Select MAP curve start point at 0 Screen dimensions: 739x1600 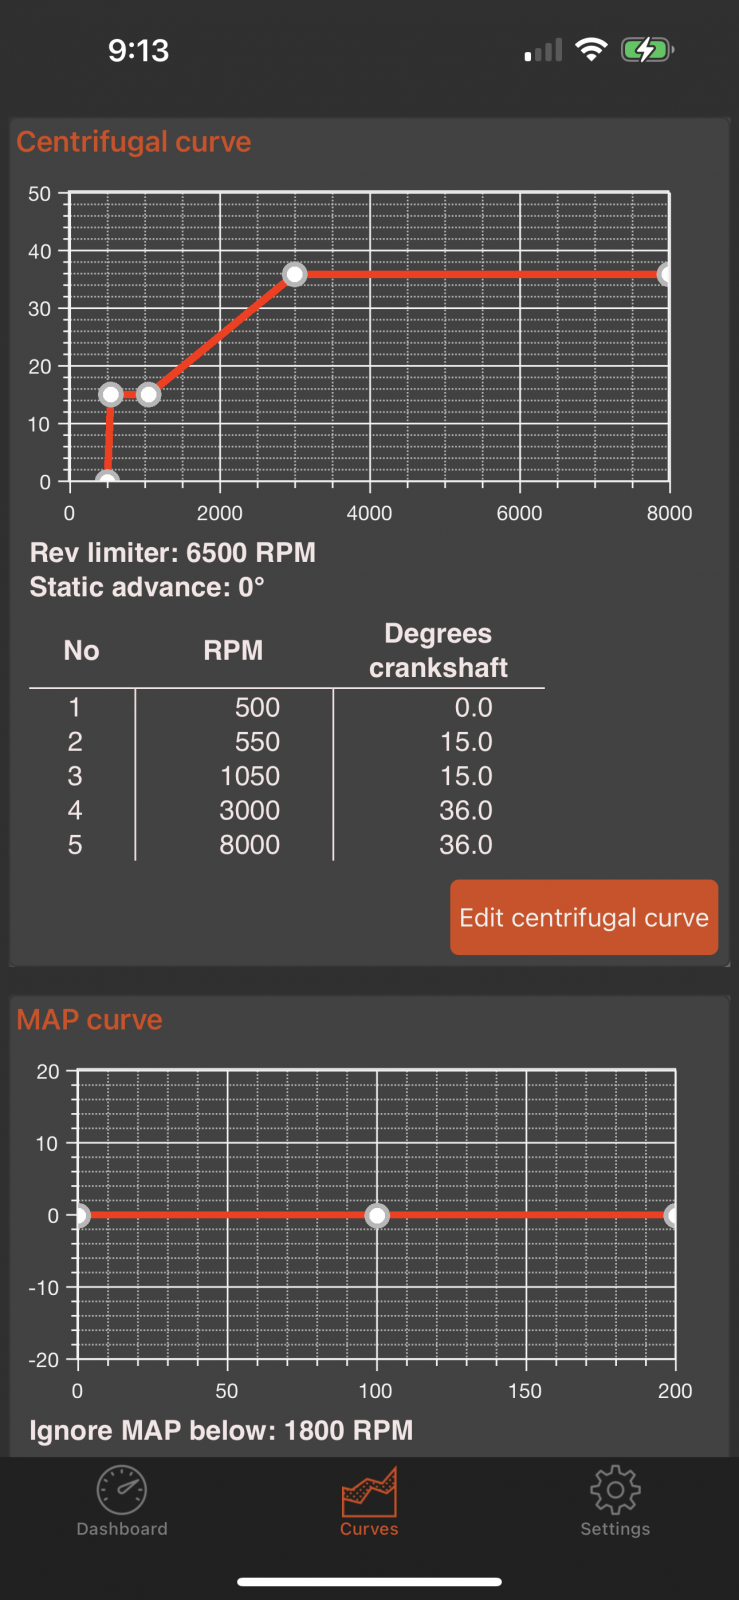coord(80,1215)
